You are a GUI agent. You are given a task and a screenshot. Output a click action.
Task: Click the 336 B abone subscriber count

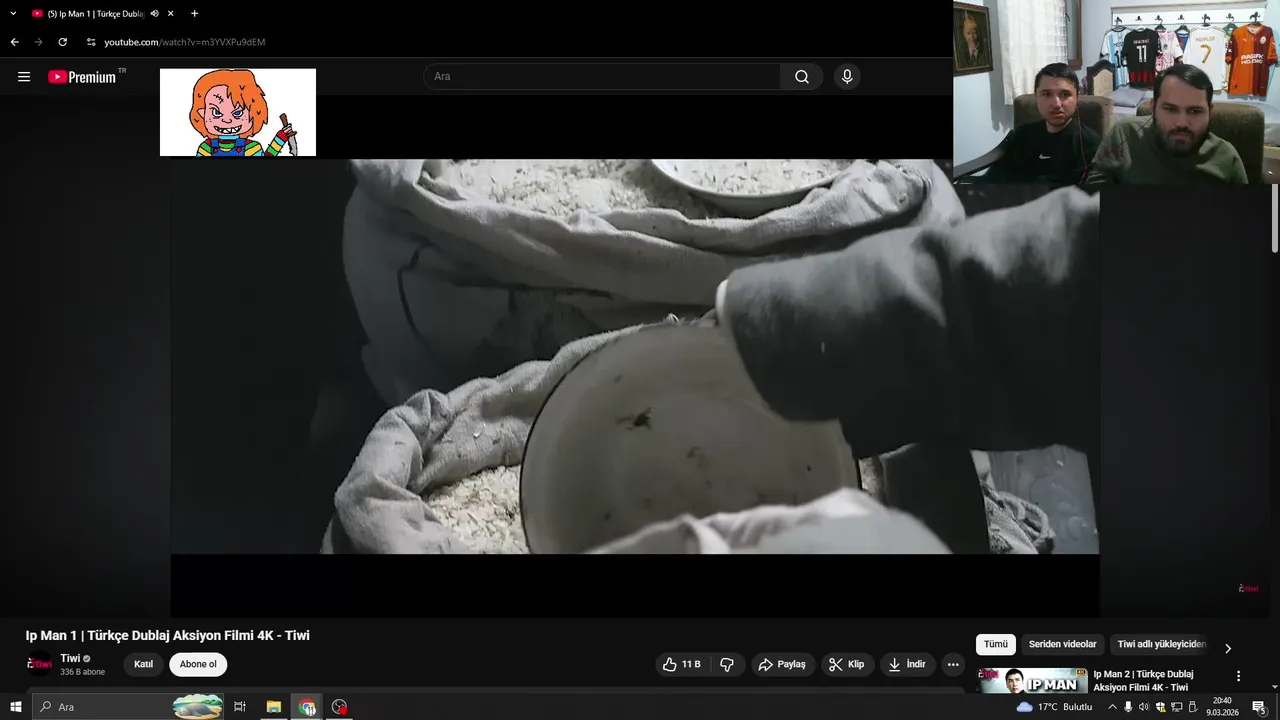(82, 672)
